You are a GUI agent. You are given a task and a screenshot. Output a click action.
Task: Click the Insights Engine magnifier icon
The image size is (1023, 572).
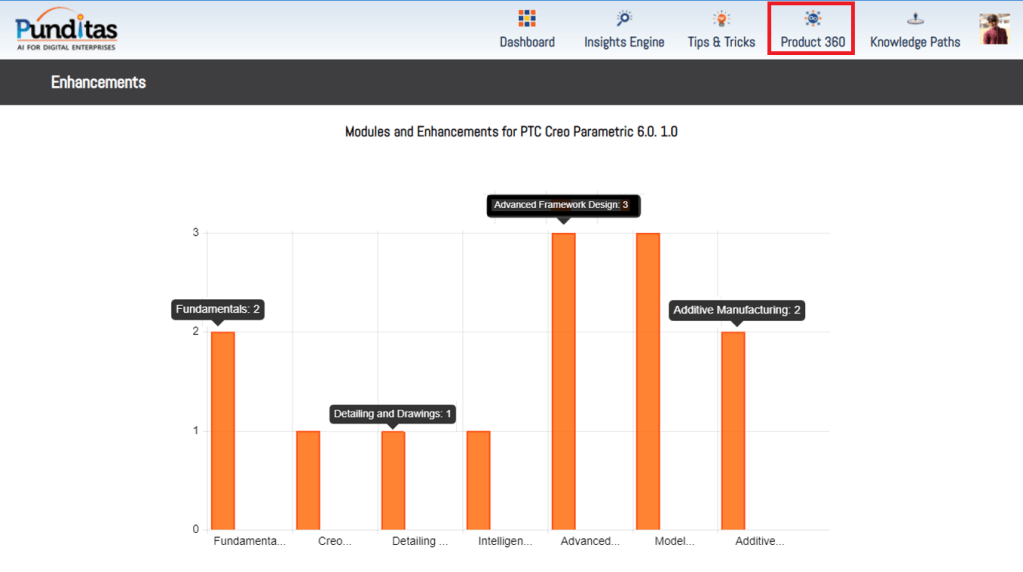click(624, 18)
